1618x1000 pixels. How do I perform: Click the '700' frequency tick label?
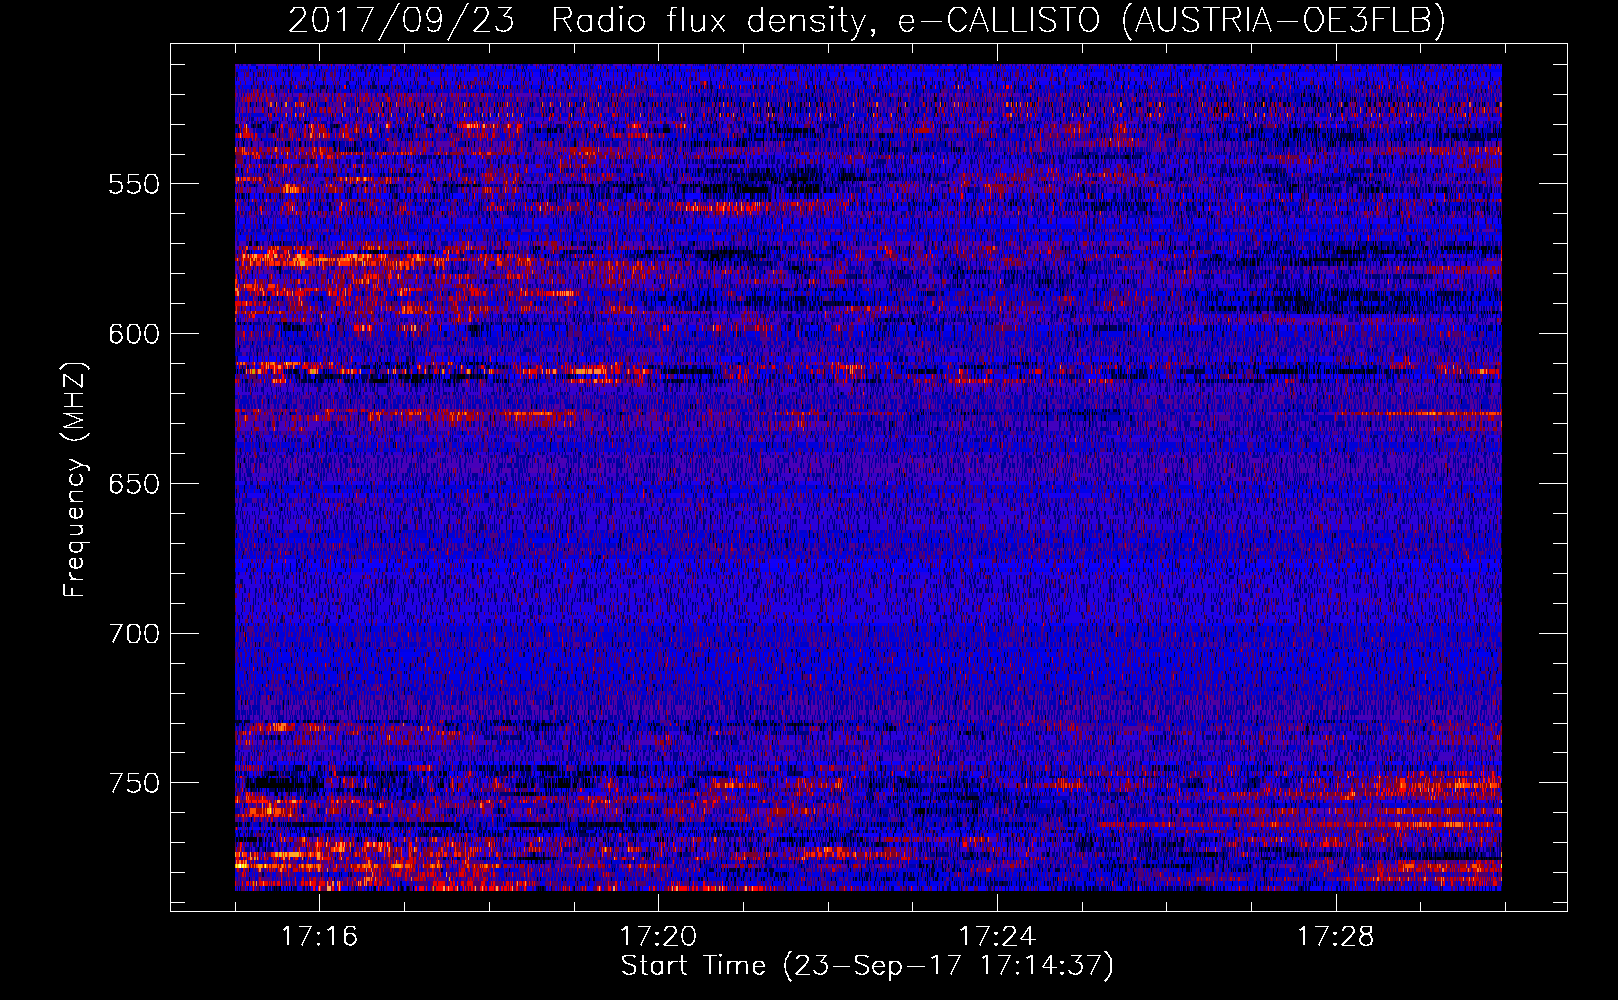(x=134, y=634)
